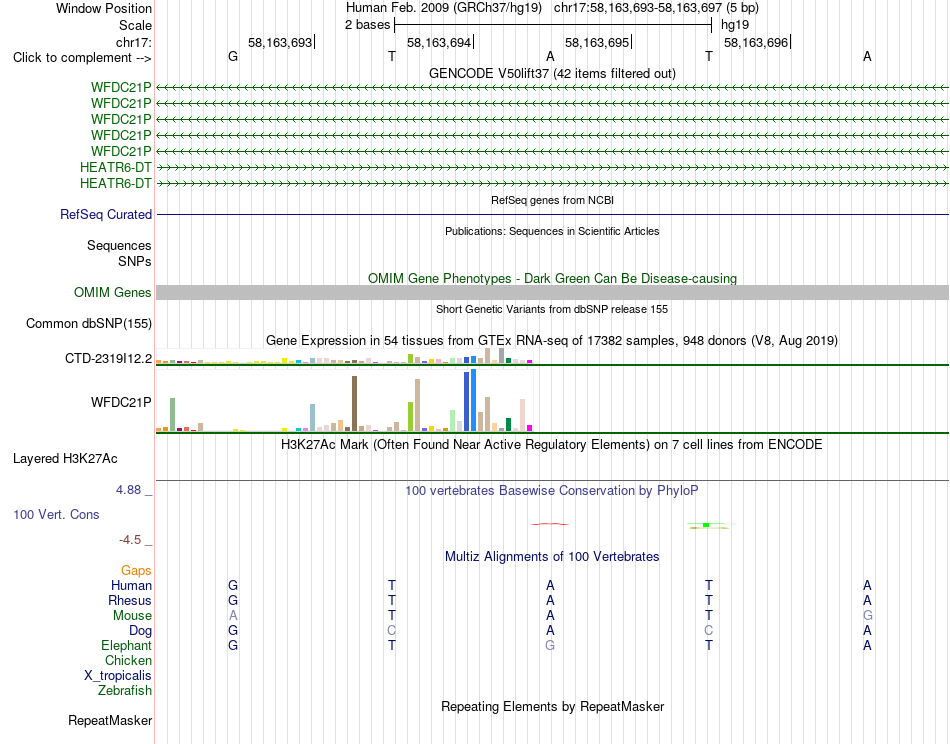Click the red PhyloP conservation mark

tap(550, 524)
